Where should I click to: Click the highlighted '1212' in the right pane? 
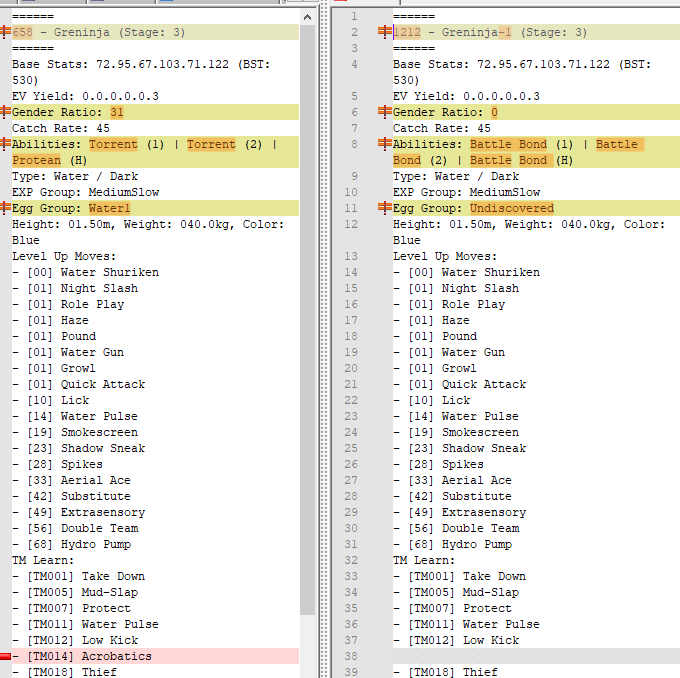[407, 32]
